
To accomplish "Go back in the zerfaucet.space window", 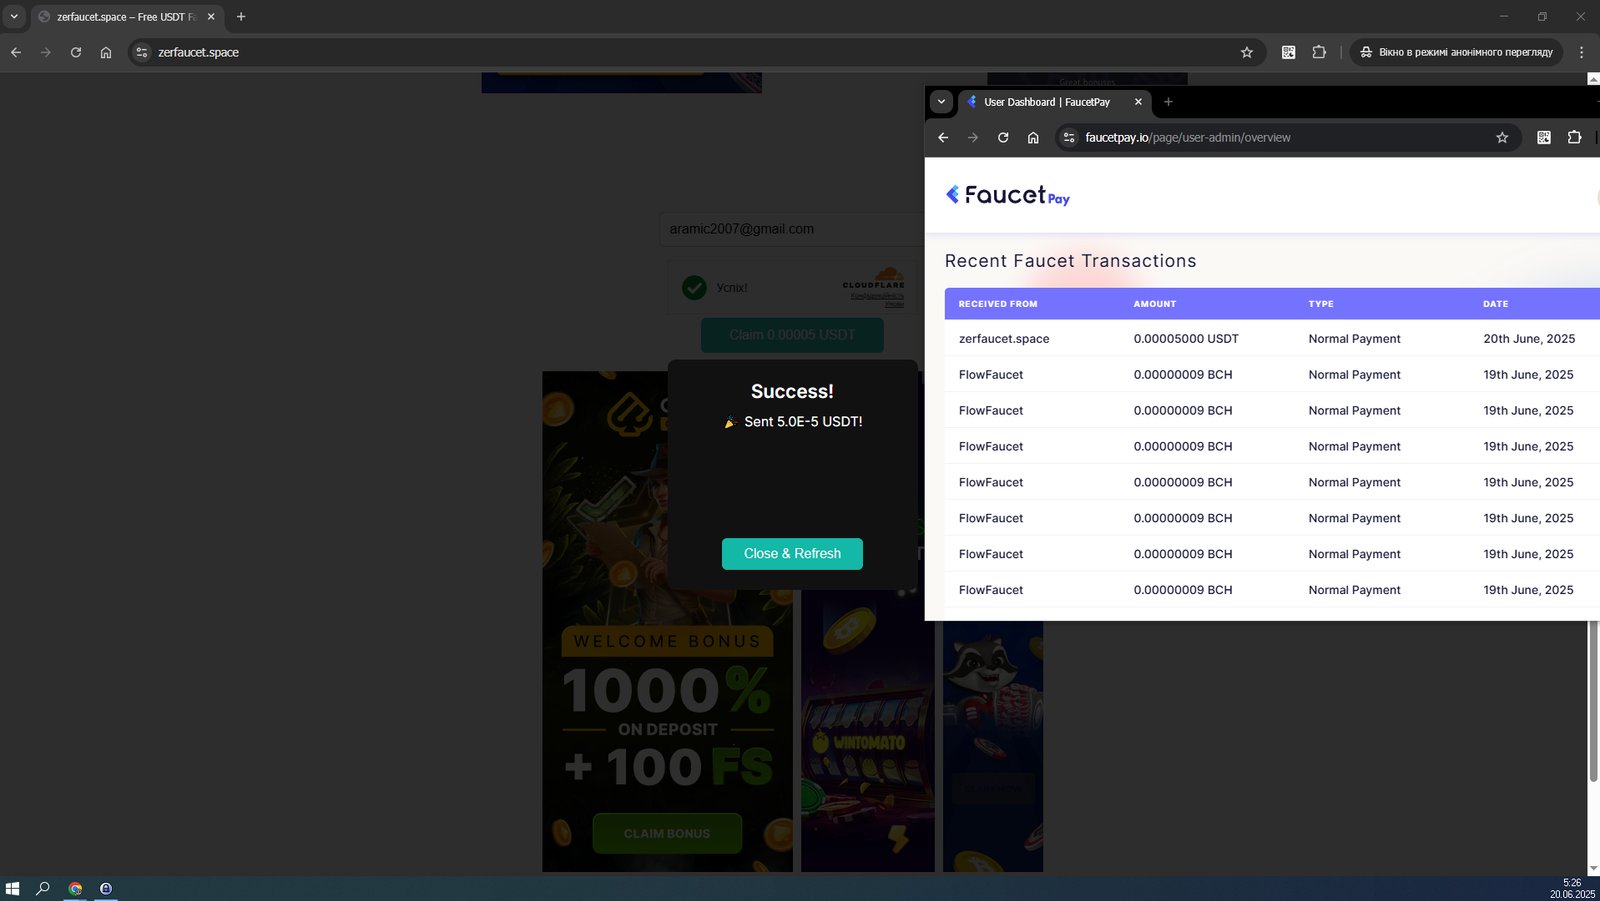I will [x=16, y=52].
